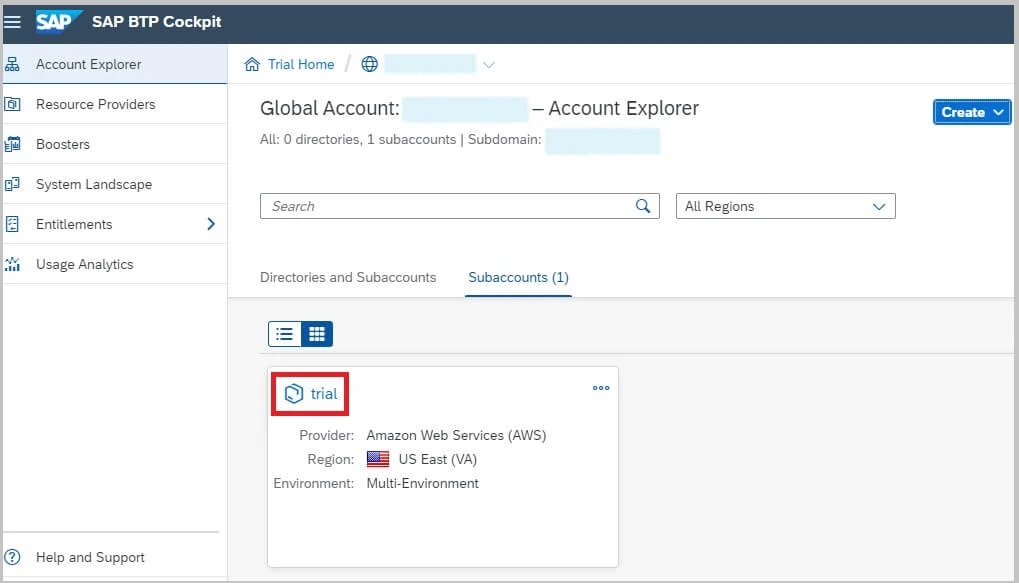This screenshot has width=1019, height=583.
Task: Open Usage Analytics
Action: (x=115, y=265)
